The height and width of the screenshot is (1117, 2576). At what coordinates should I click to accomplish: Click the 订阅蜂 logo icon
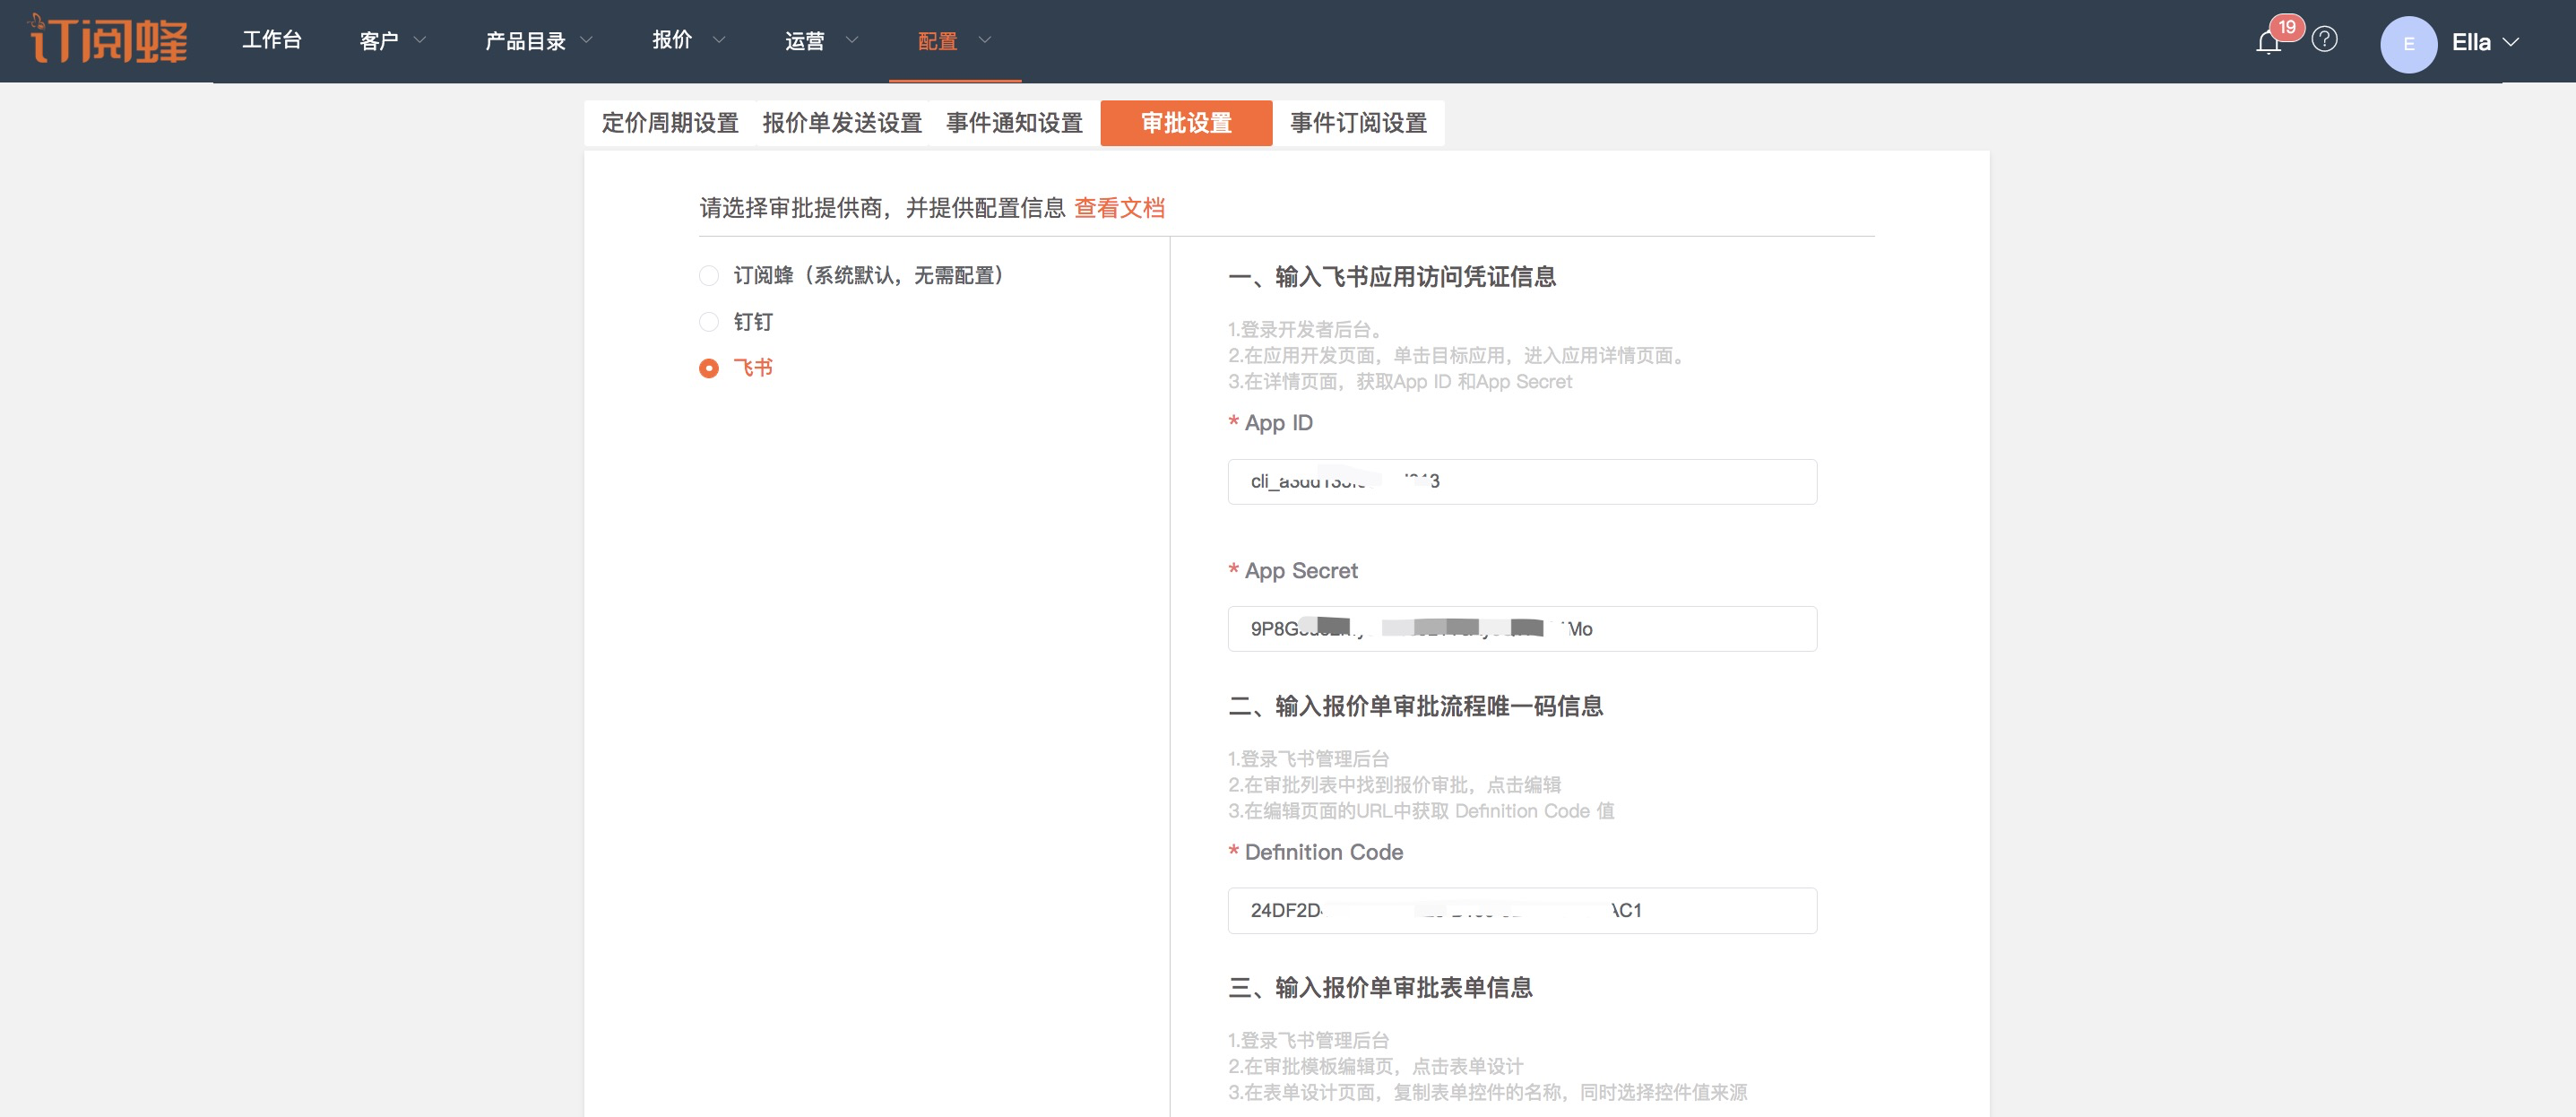(108, 40)
